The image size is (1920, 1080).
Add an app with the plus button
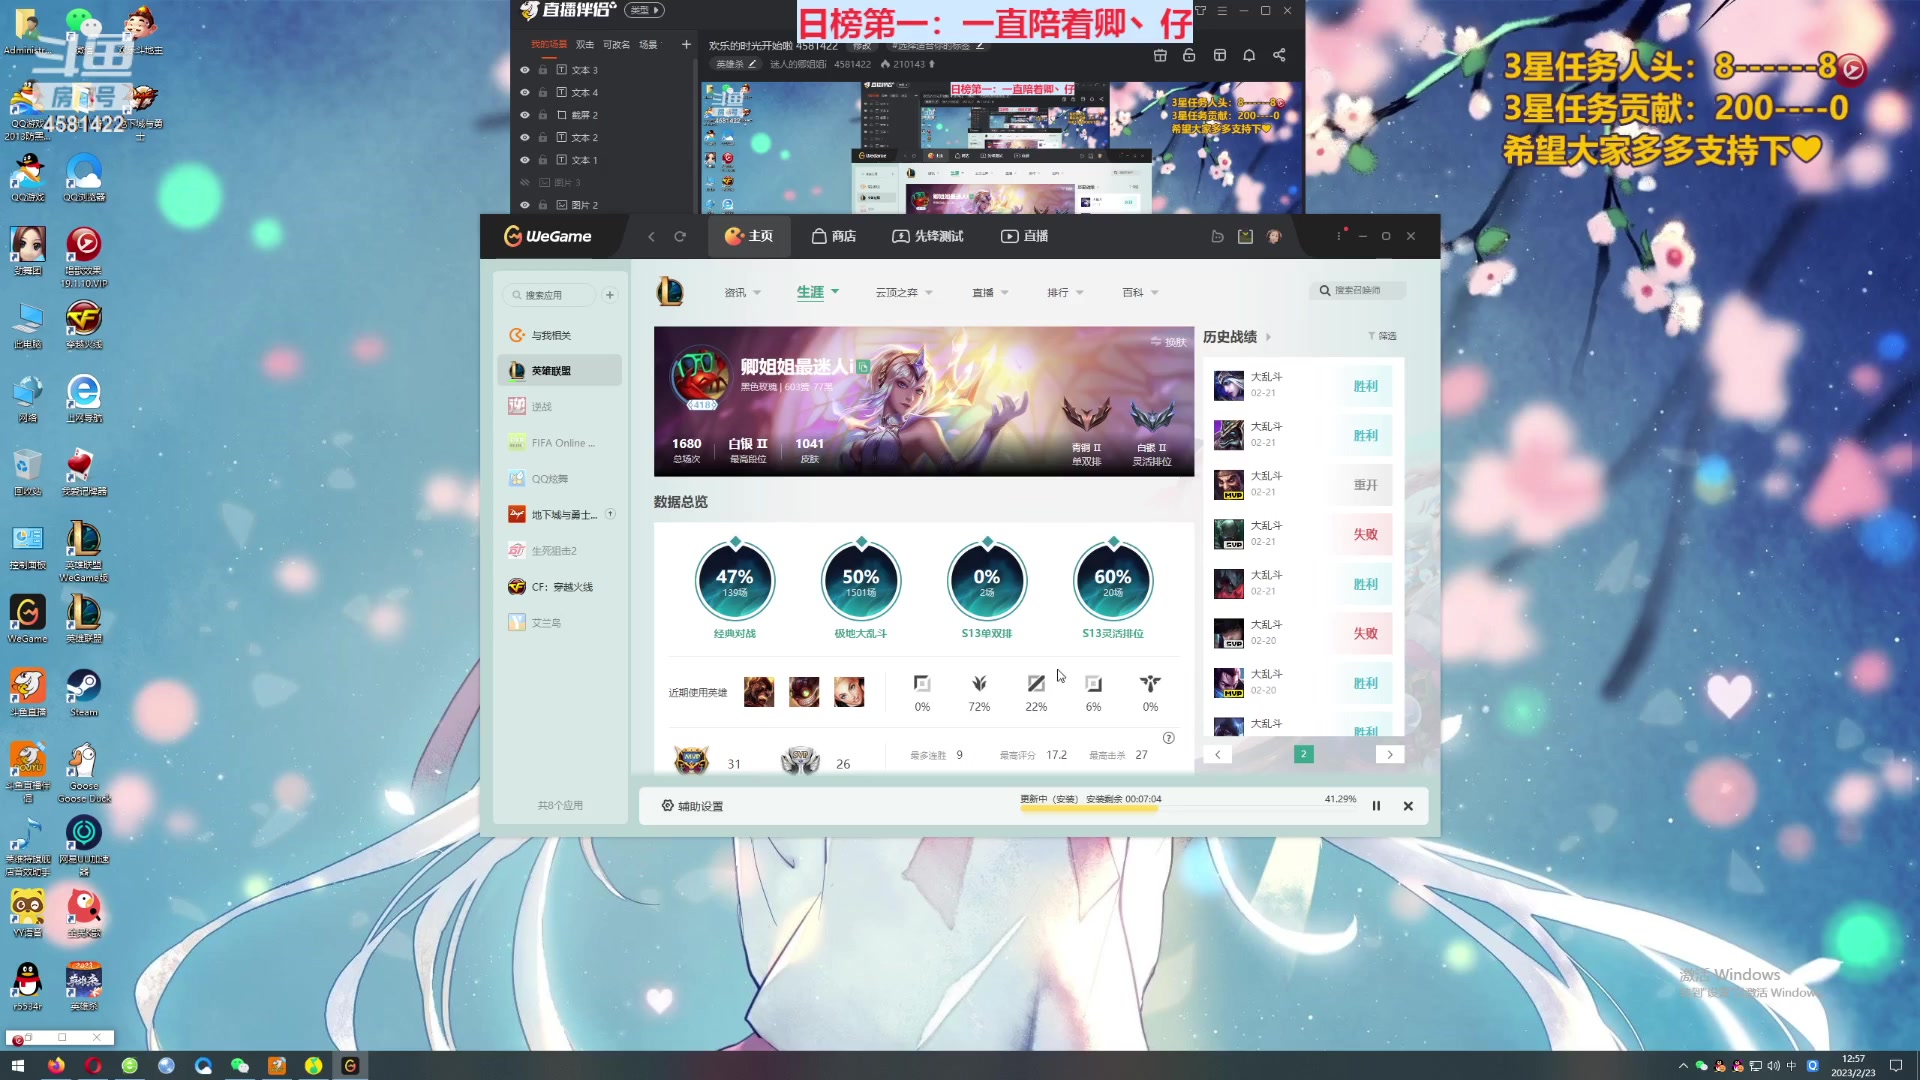click(610, 295)
